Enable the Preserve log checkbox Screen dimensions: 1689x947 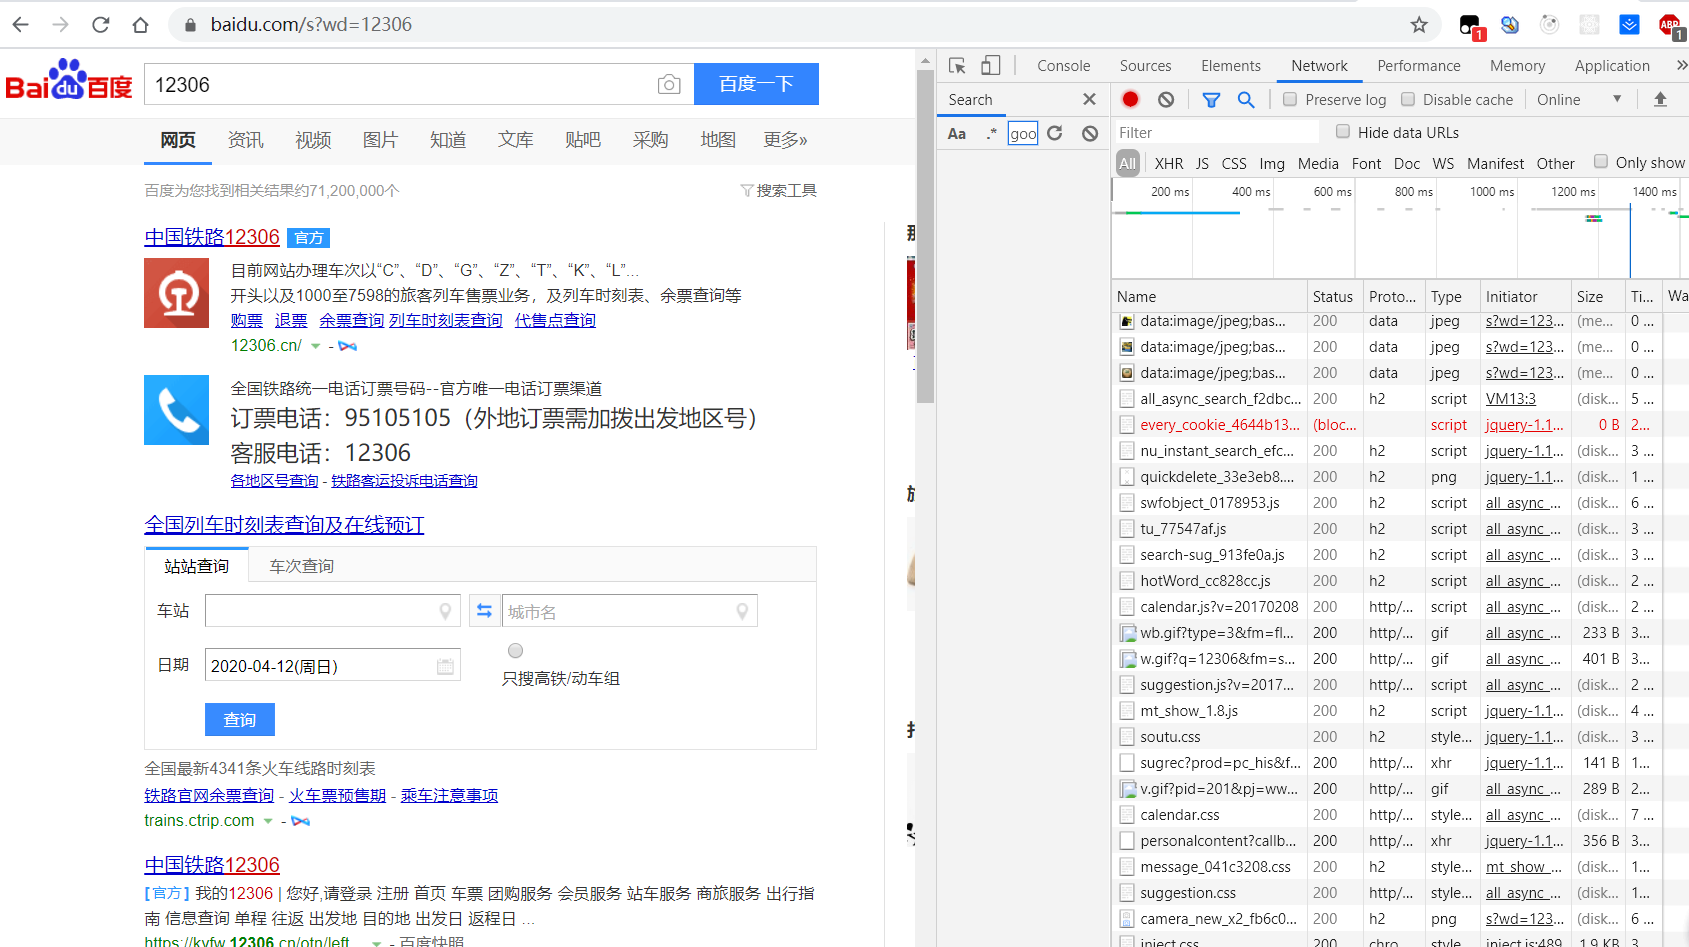pyautogui.click(x=1290, y=99)
